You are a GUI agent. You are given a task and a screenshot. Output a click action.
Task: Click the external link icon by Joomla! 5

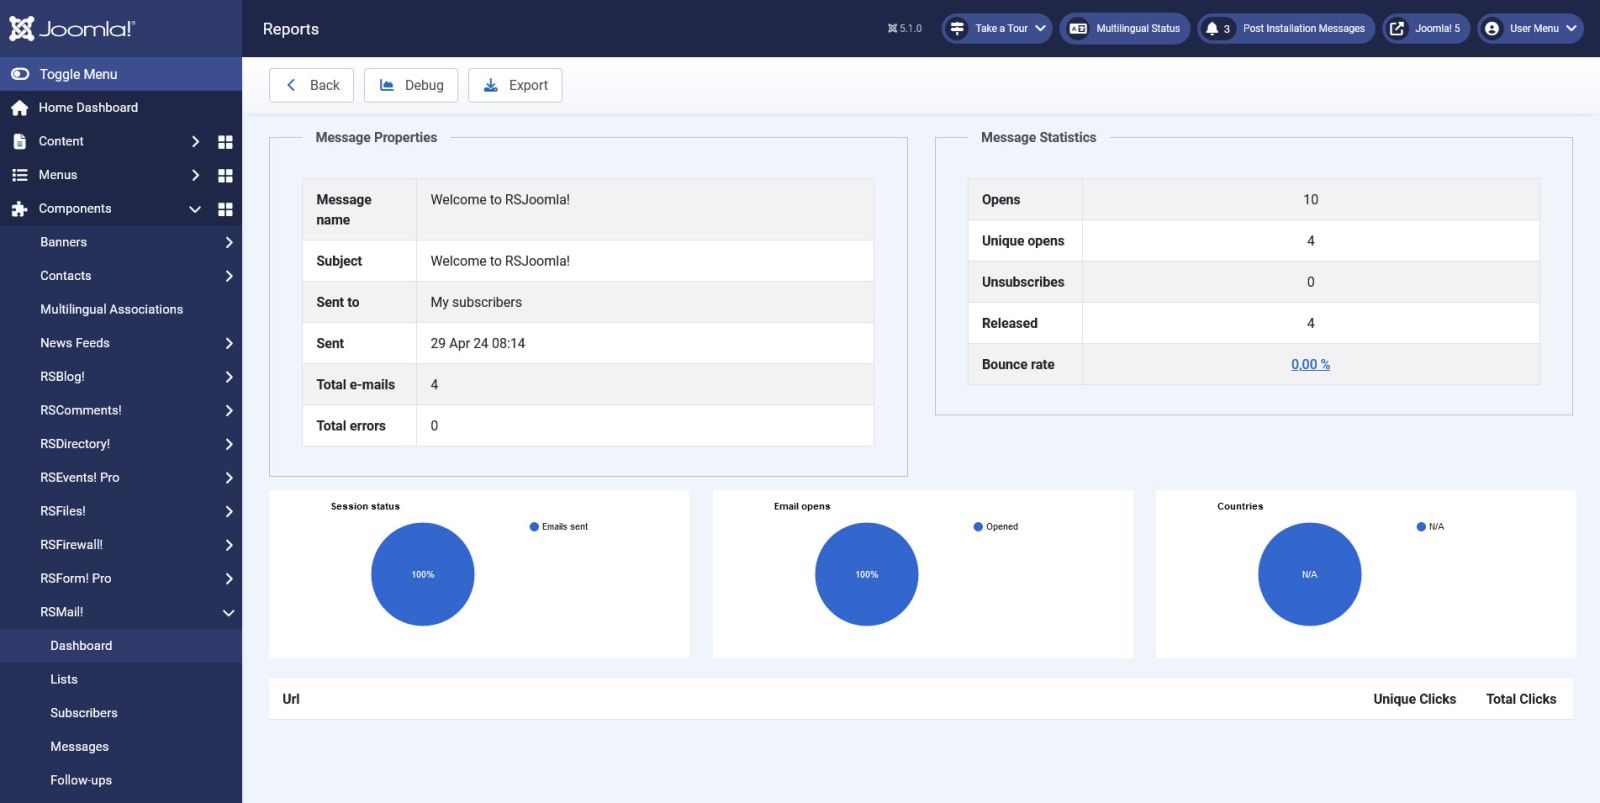coord(1397,28)
